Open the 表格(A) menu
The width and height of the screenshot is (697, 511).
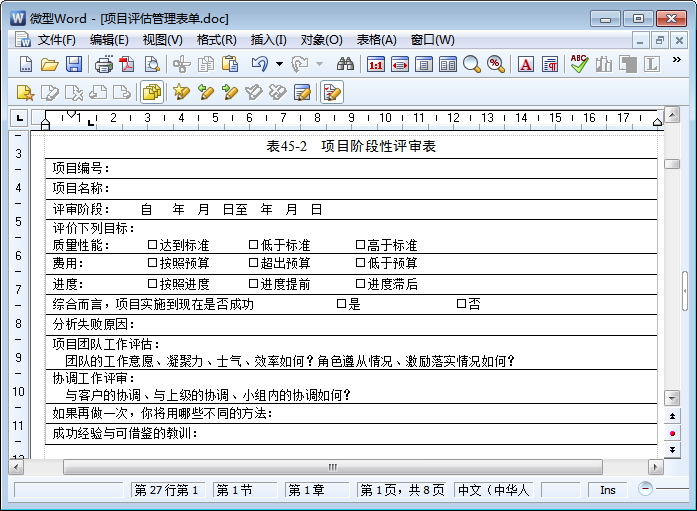(377, 40)
